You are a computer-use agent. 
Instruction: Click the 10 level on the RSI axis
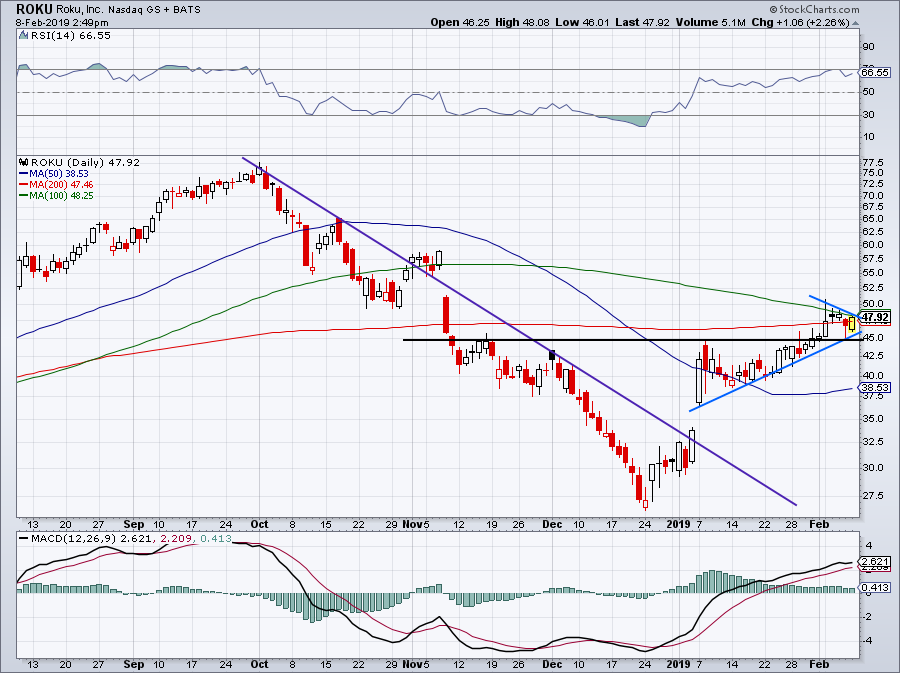pos(868,137)
